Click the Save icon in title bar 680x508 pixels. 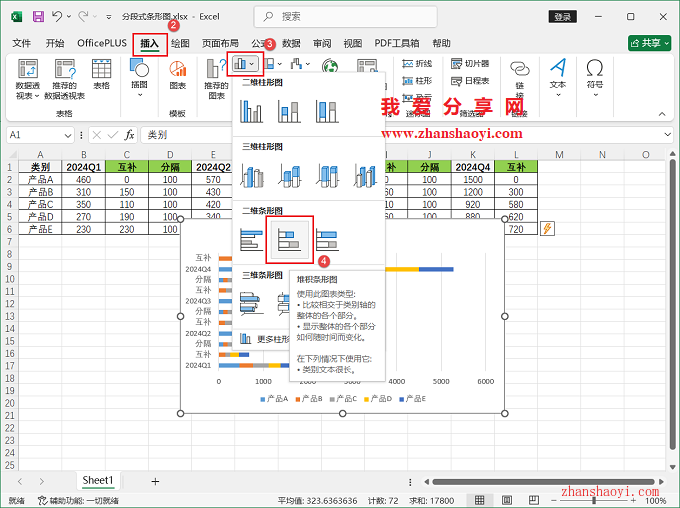coord(38,17)
